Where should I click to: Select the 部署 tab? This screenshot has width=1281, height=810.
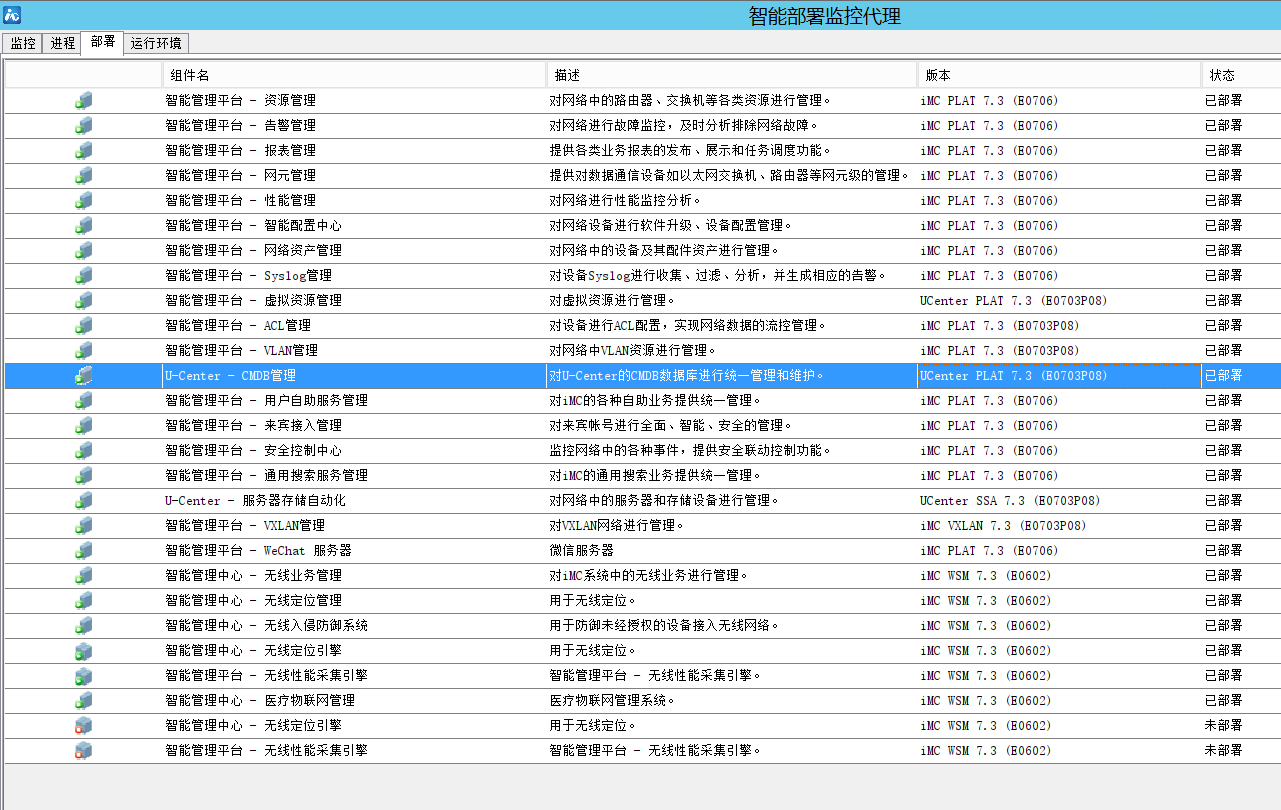(x=103, y=42)
